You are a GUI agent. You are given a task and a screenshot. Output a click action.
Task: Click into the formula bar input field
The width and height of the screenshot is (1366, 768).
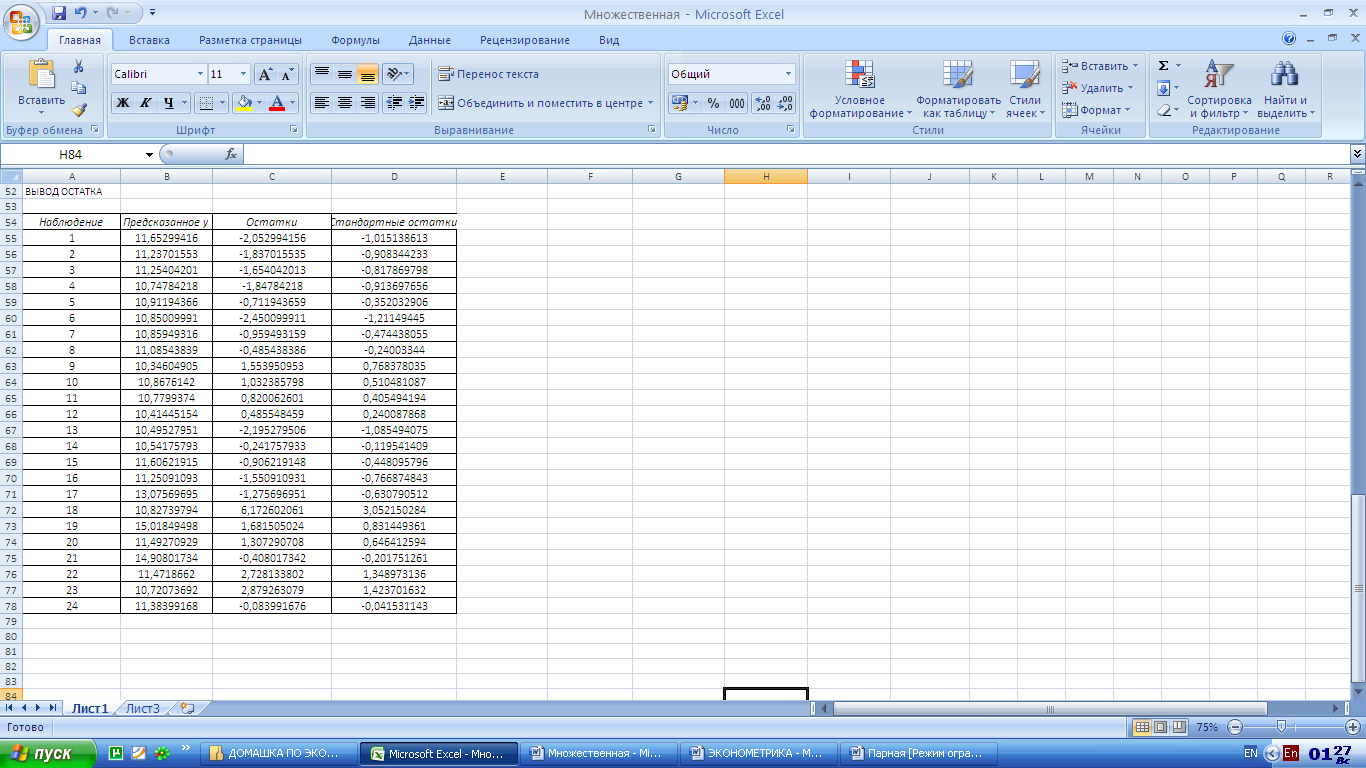pyautogui.click(x=797, y=154)
